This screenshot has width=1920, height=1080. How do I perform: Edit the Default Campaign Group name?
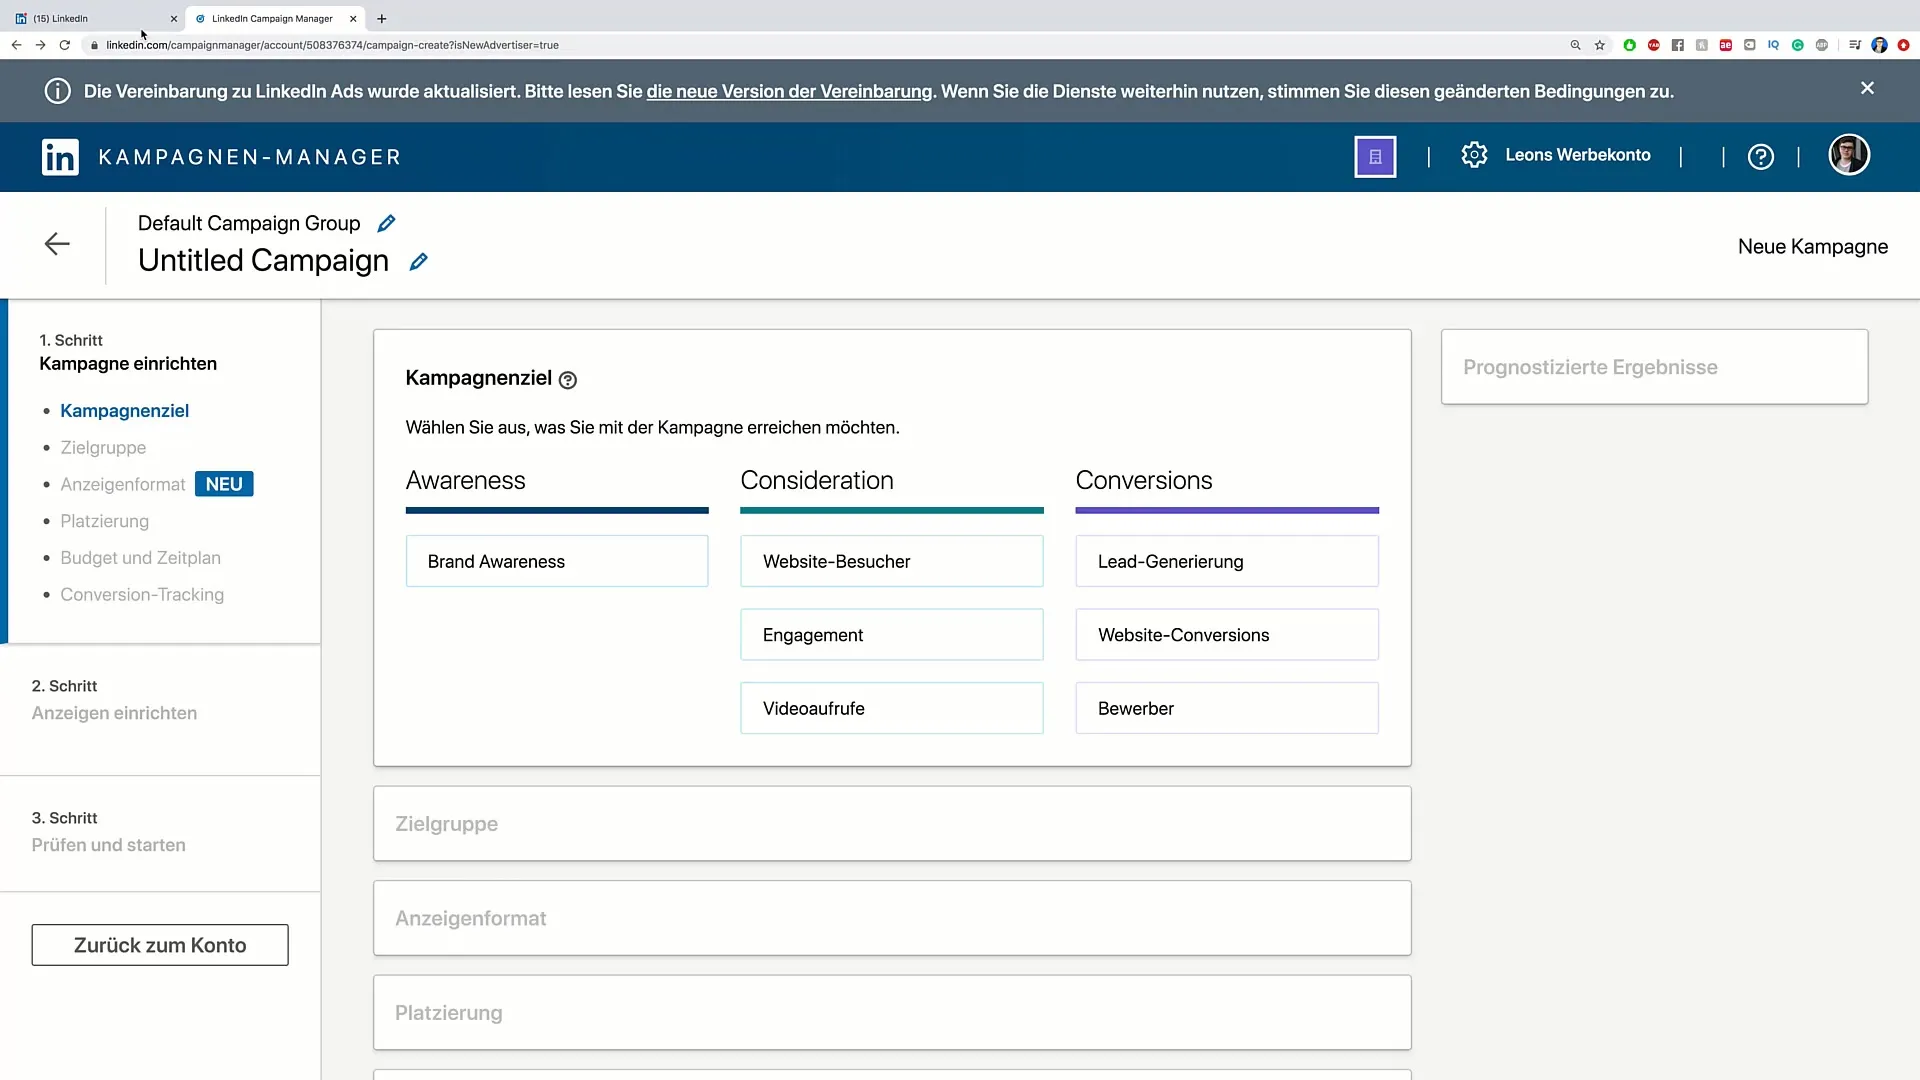pos(387,223)
